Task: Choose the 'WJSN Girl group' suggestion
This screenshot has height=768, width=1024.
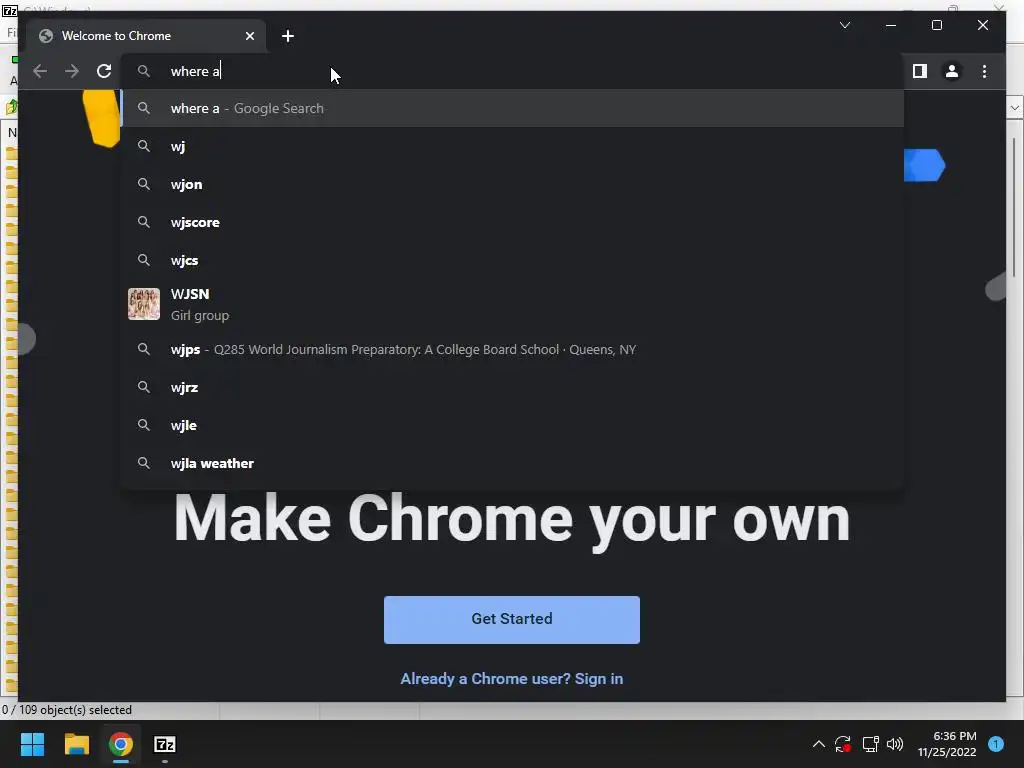Action: point(513,304)
